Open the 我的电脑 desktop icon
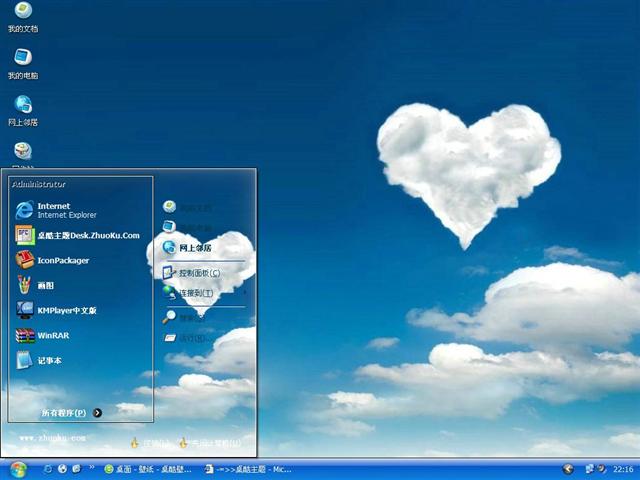The height and width of the screenshot is (480, 640). (x=23, y=63)
